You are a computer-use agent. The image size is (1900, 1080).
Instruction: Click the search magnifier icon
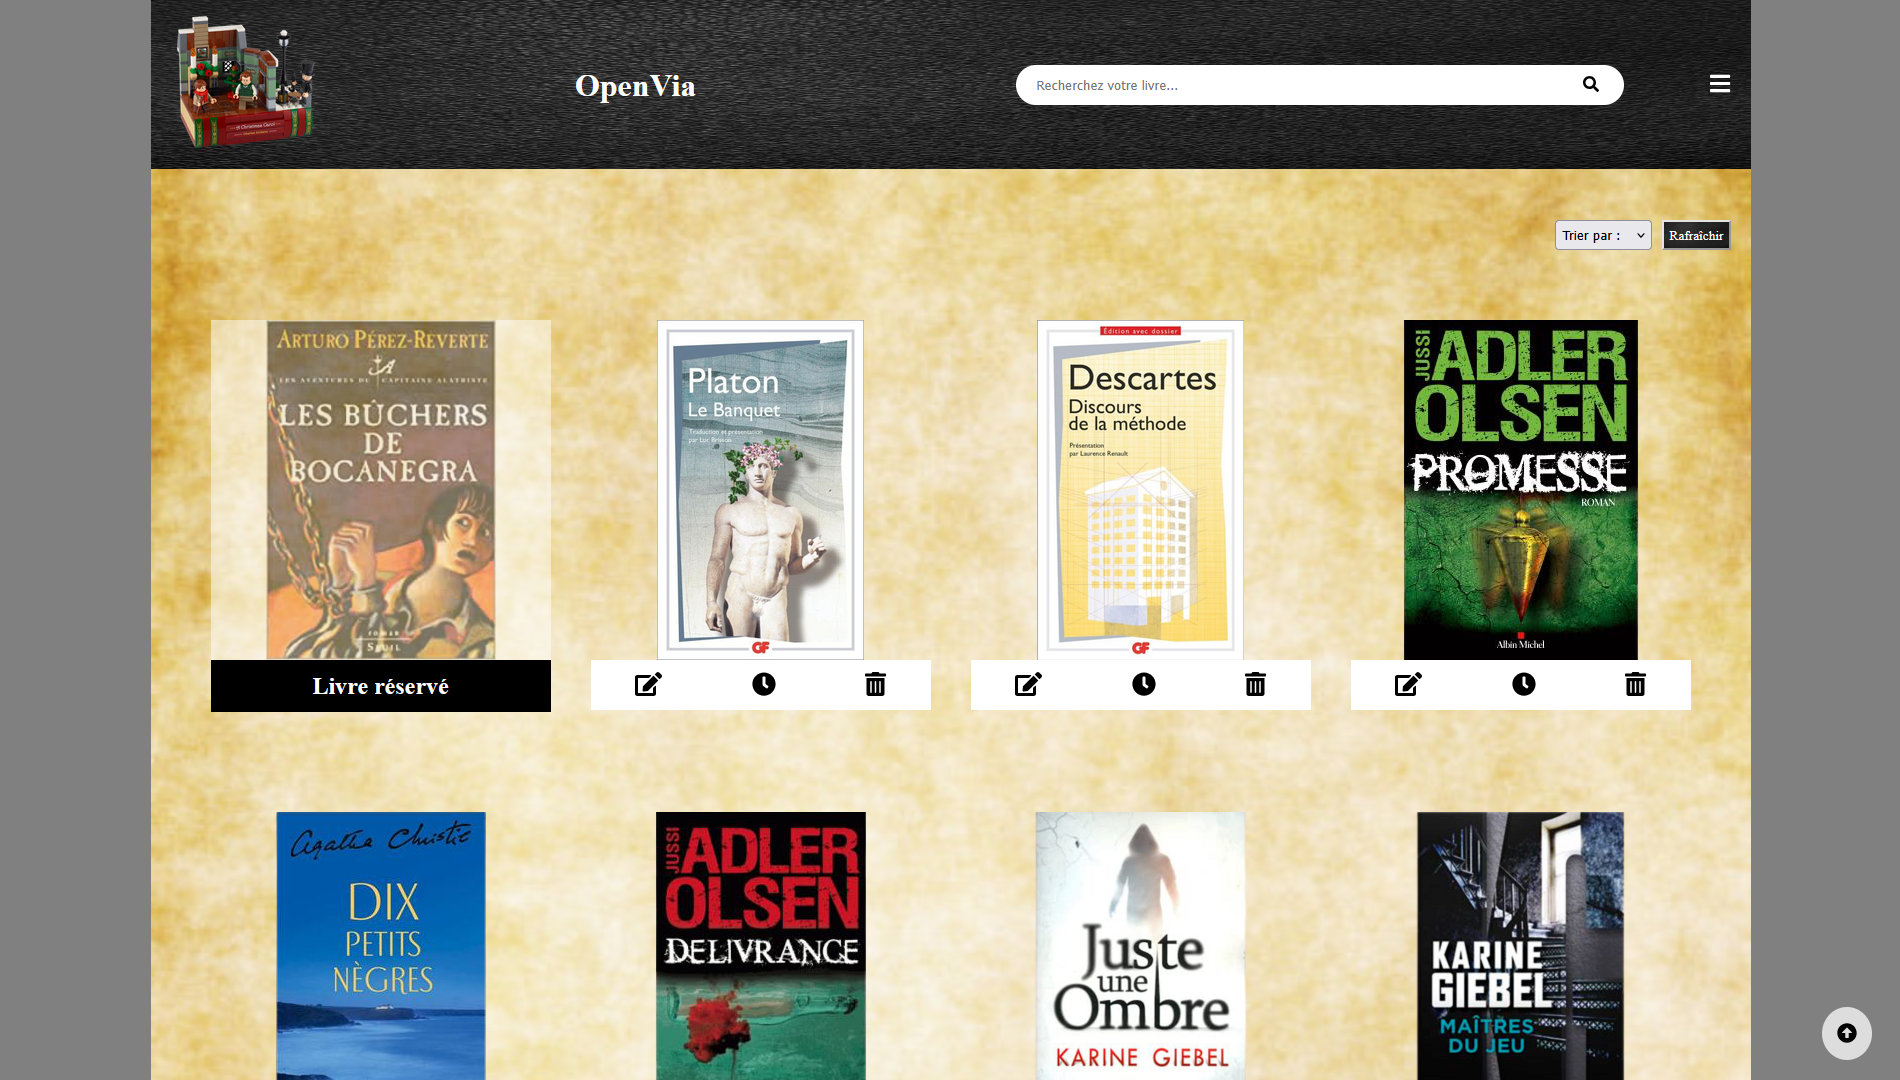point(1590,85)
